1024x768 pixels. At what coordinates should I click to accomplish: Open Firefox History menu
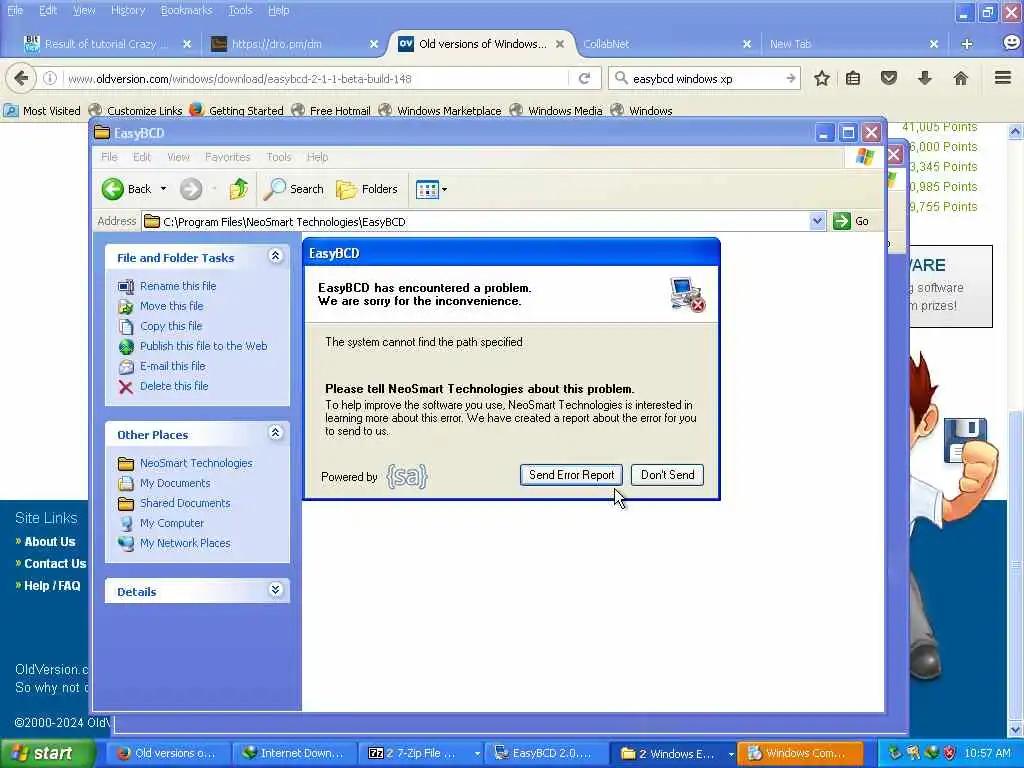(128, 10)
